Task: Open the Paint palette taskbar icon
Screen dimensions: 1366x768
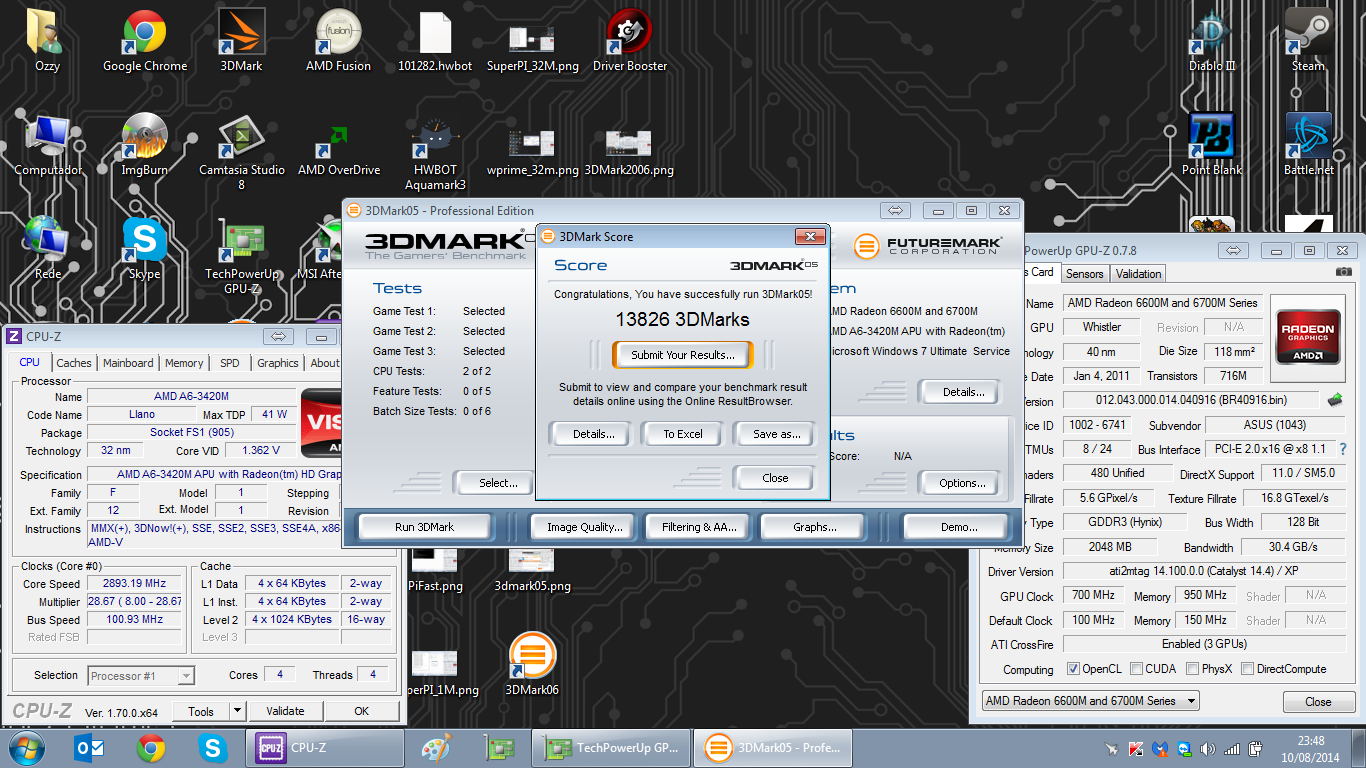Action: [x=436, y=747]
